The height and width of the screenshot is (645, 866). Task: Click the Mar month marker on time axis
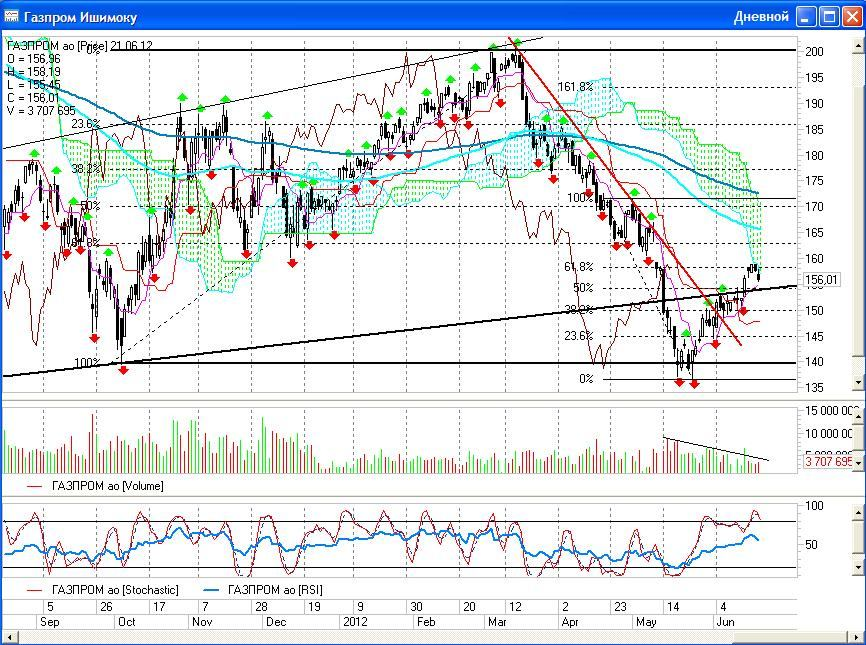click(x=498, y=622)
